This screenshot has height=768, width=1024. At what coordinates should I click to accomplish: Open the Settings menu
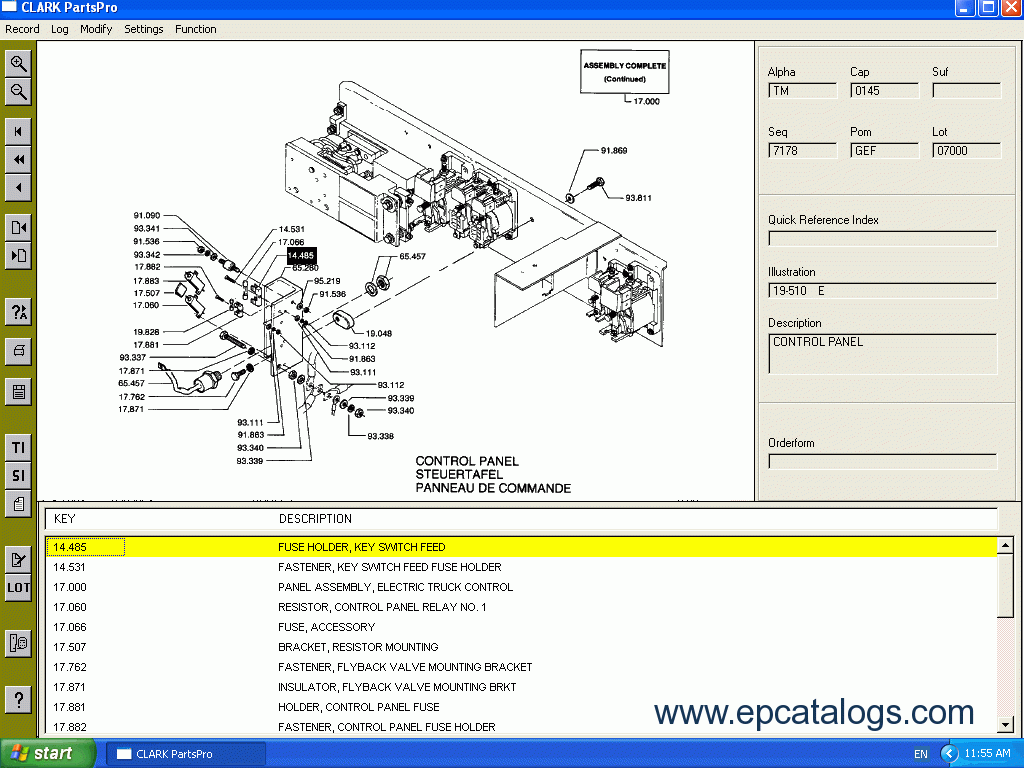(143, 29)
